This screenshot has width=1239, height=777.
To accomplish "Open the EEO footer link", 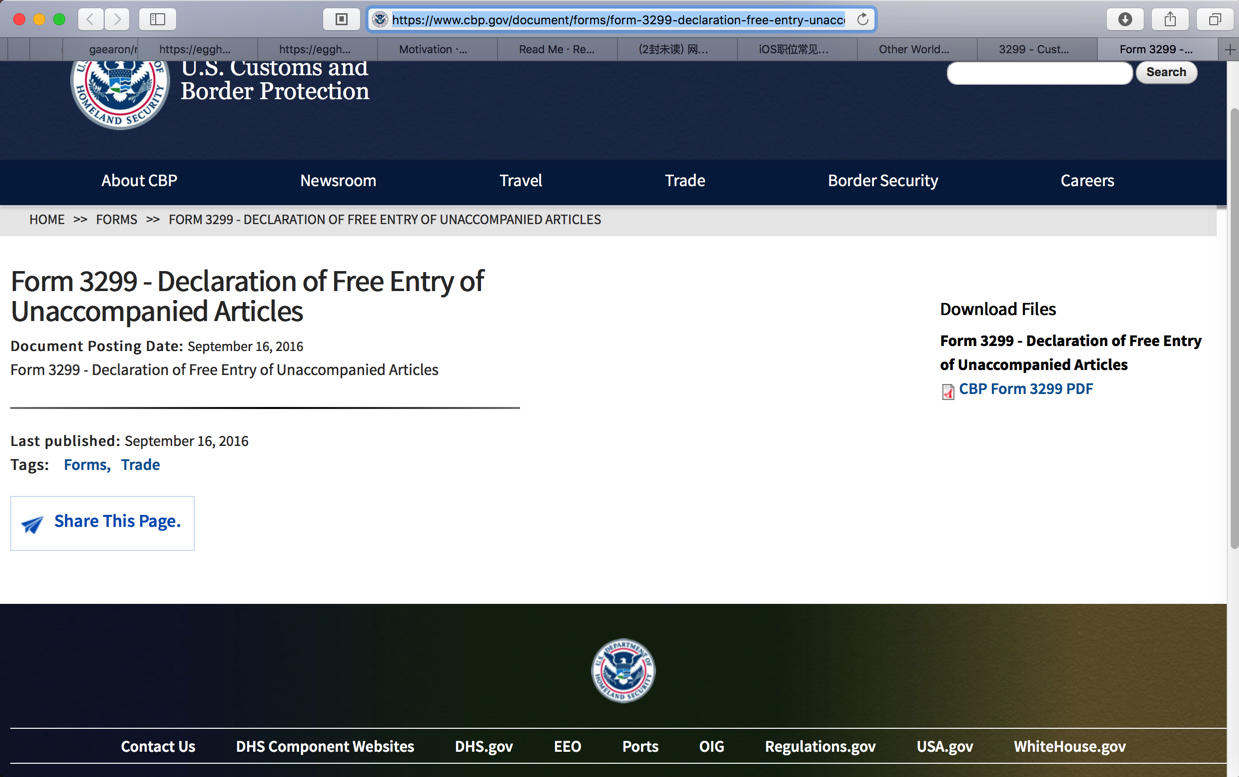I will [567, 747].
